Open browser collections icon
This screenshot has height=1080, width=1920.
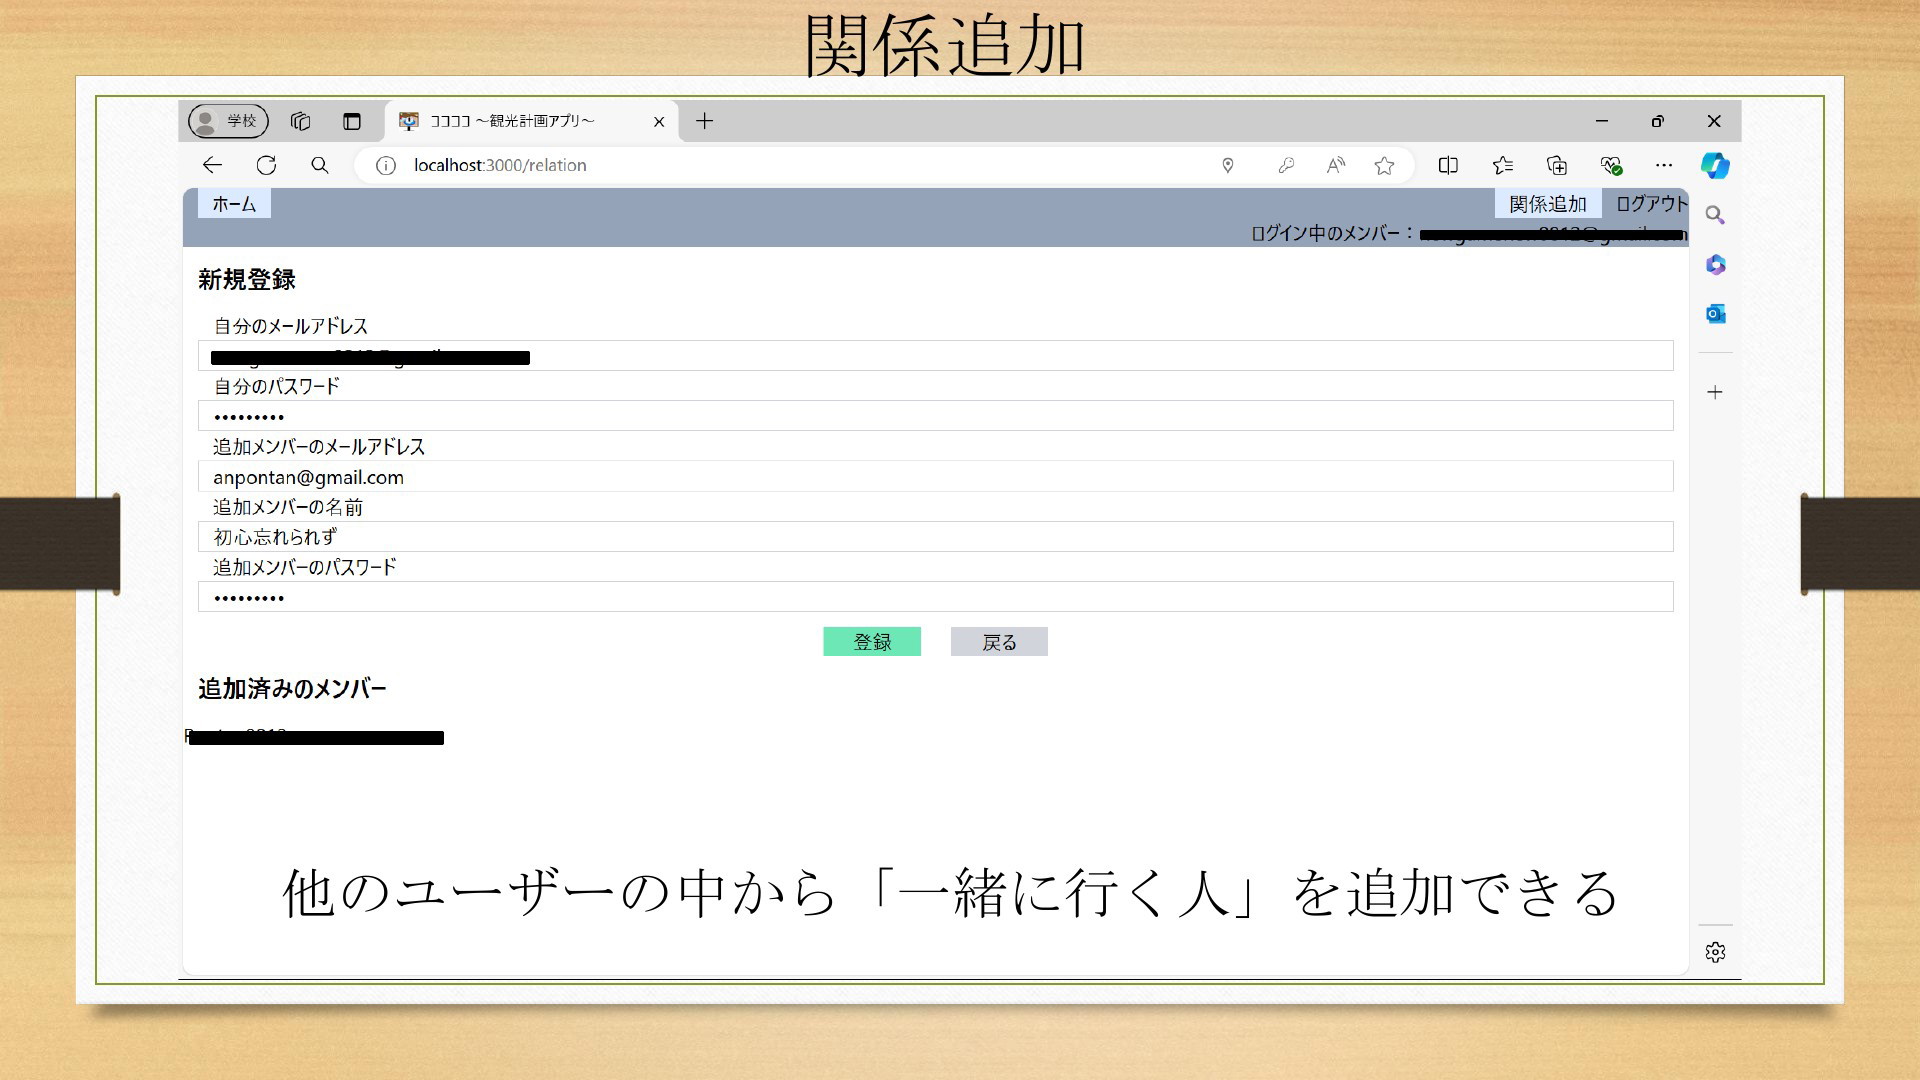coord(1557,165)
